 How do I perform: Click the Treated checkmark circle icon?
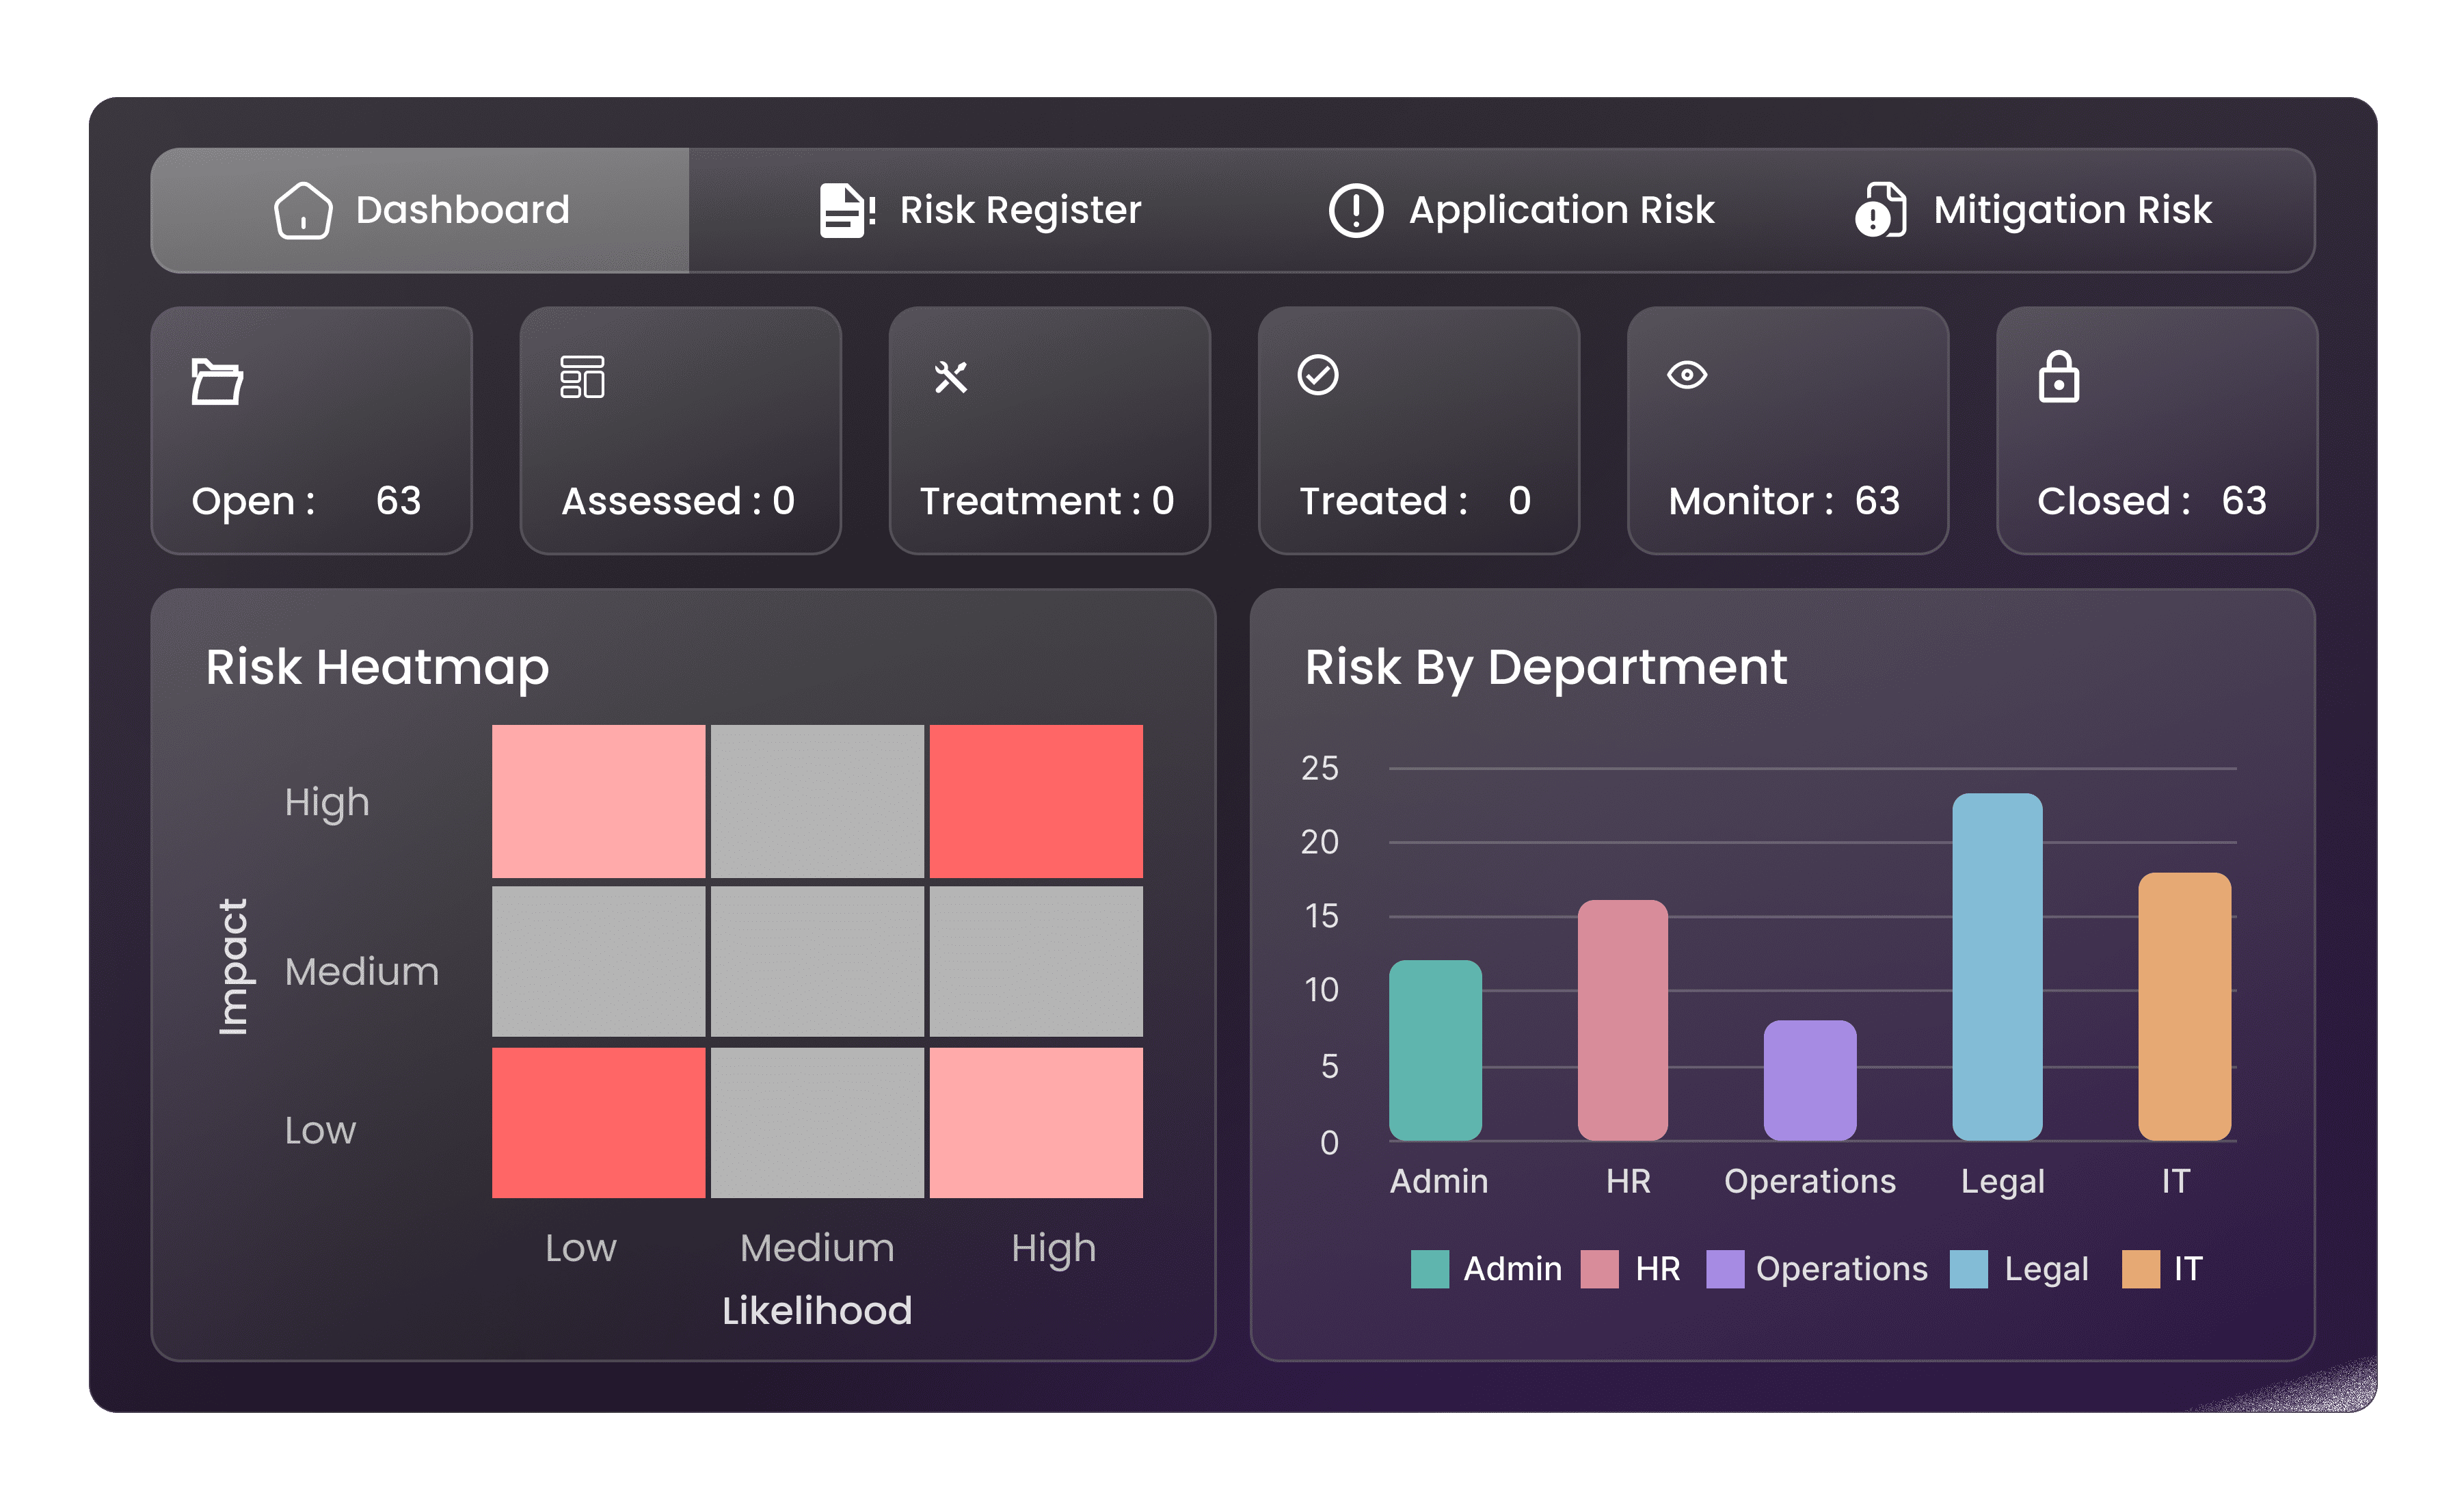pos(1318,375)
